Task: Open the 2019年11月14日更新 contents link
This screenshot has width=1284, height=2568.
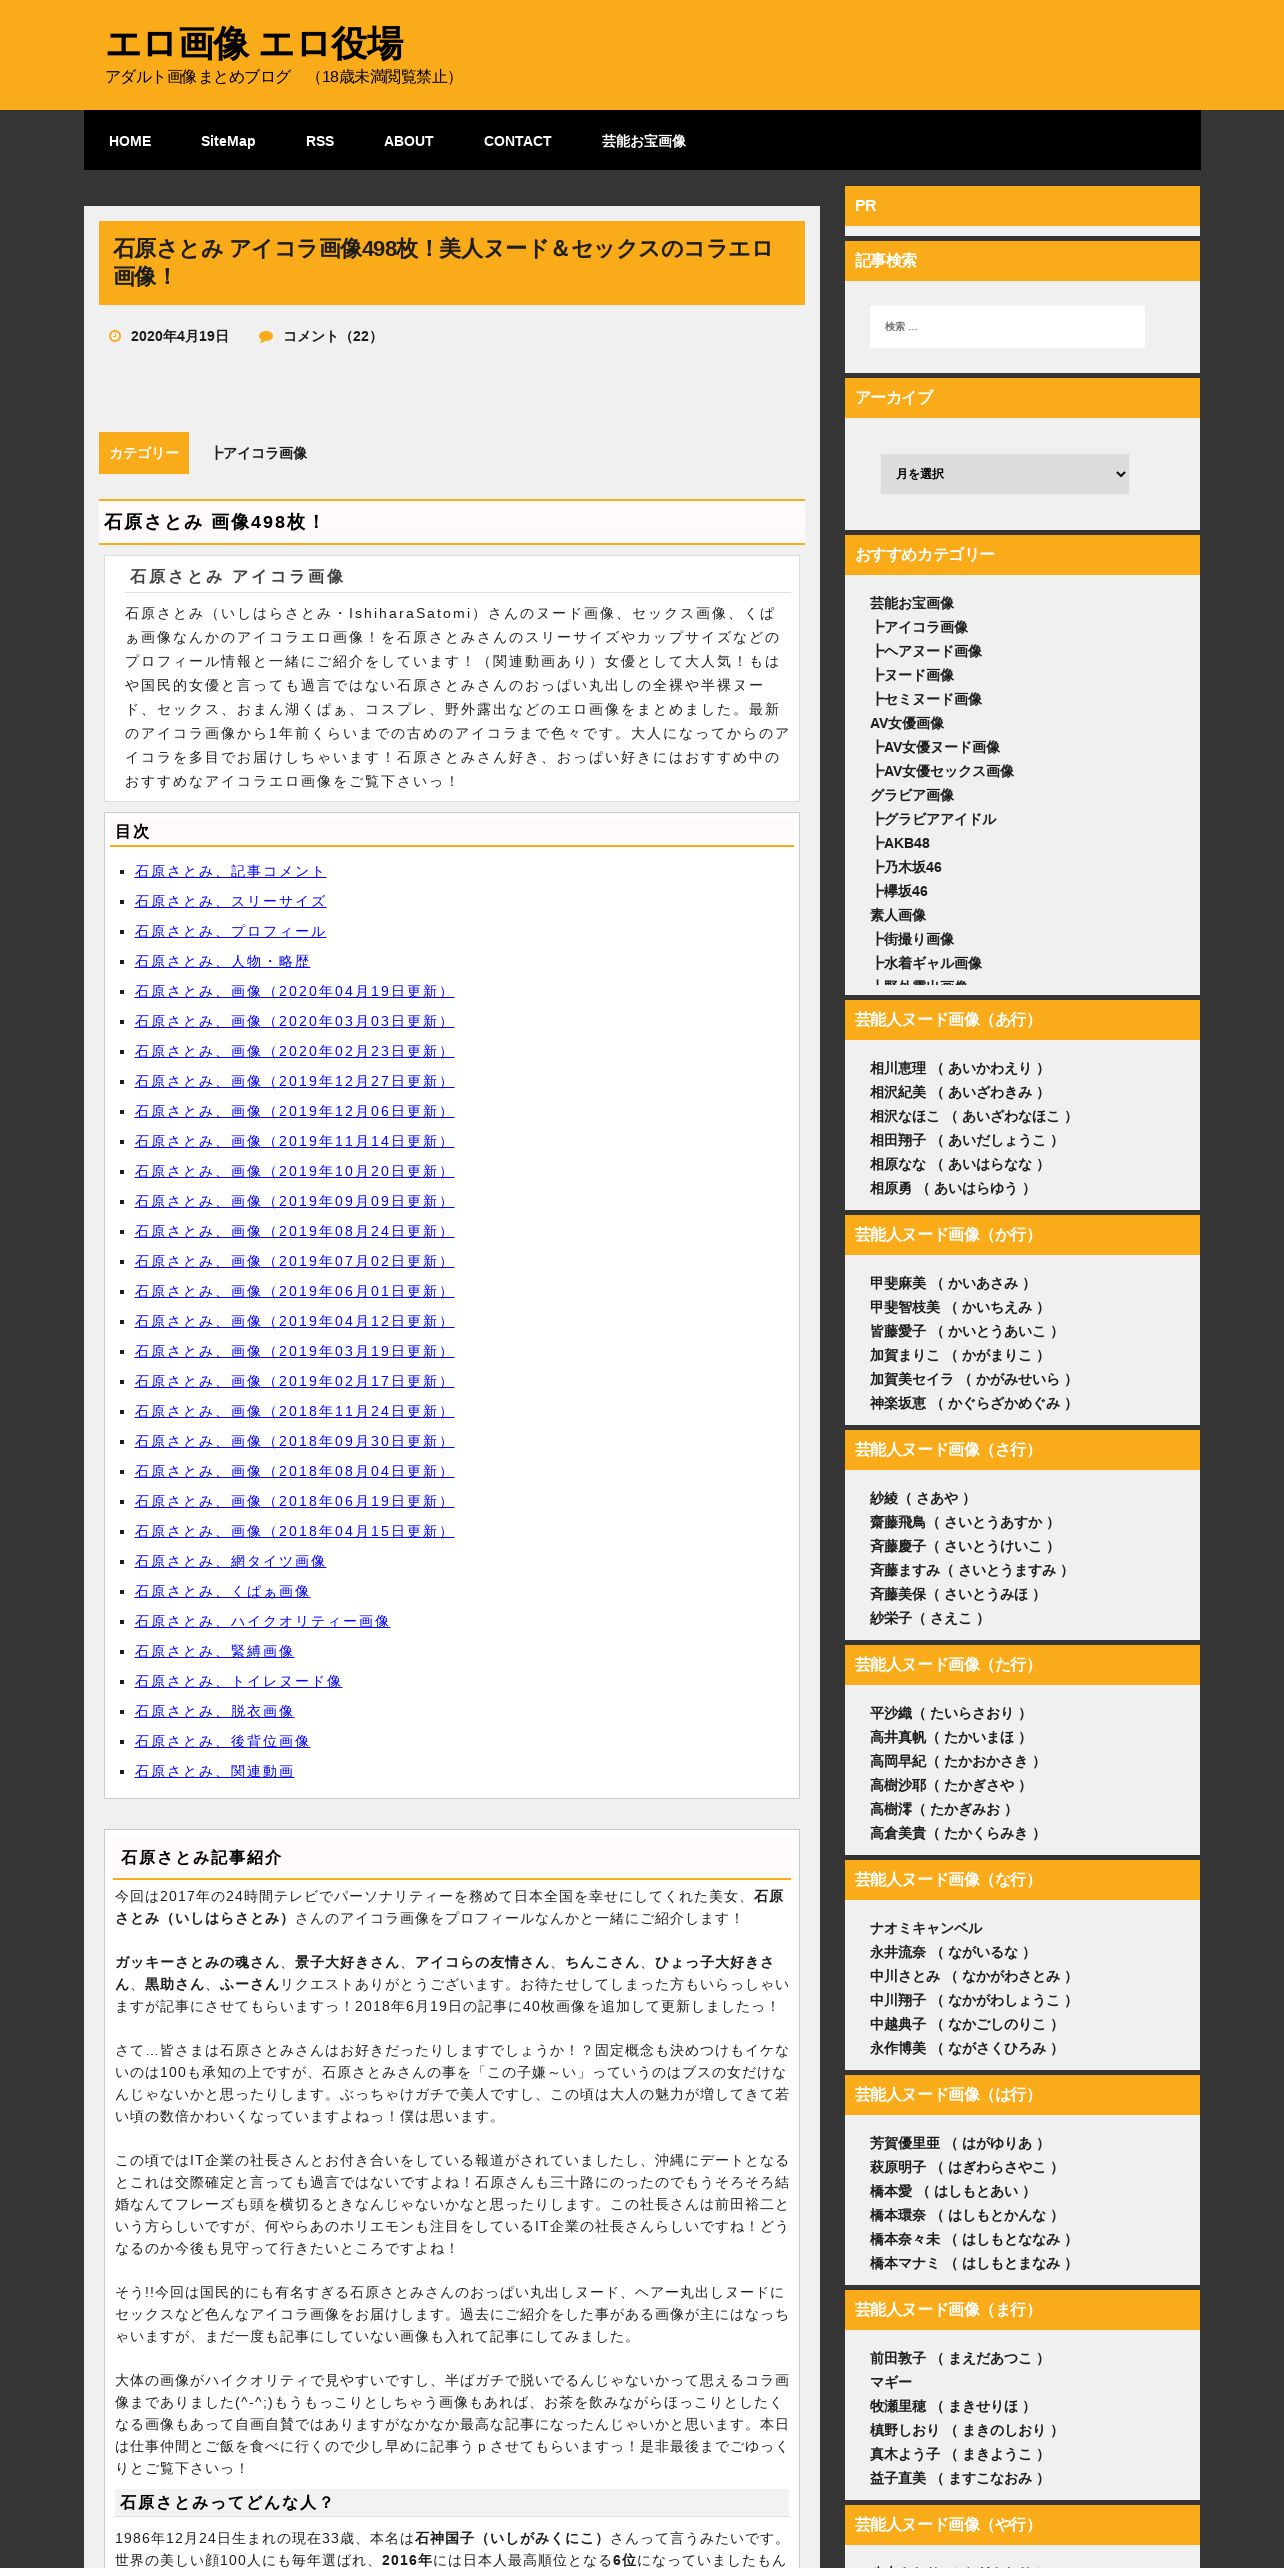Action: [294, 1141]
